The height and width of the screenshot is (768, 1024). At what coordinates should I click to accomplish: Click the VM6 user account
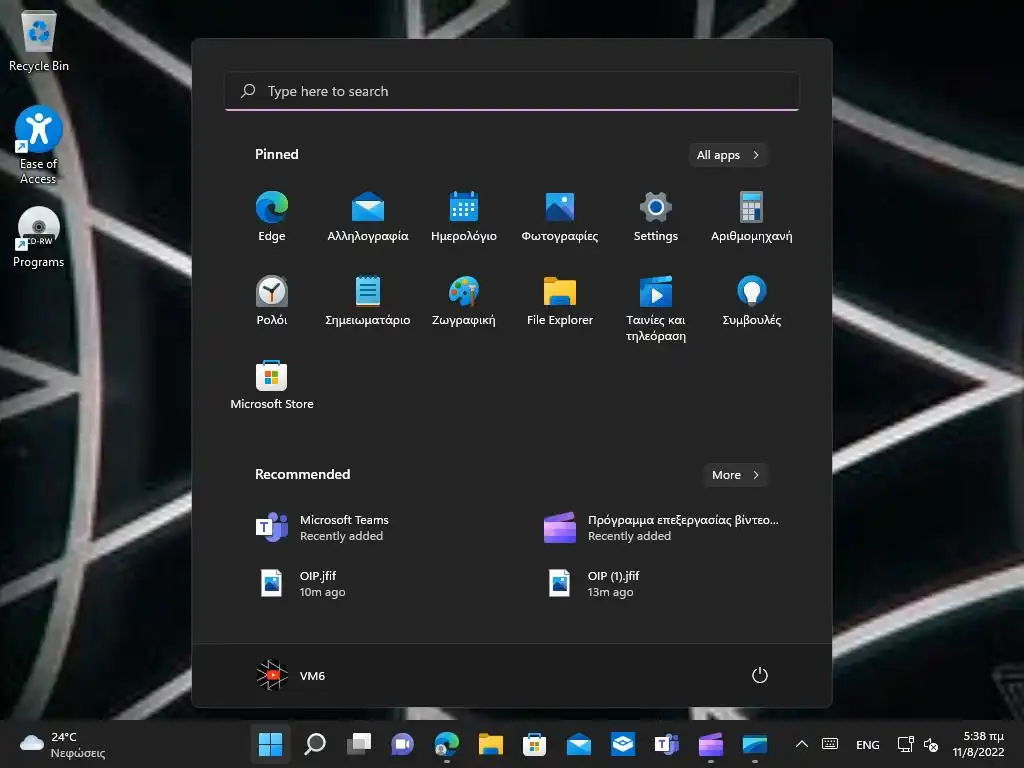pyautogui.click(x=291, y=675)
